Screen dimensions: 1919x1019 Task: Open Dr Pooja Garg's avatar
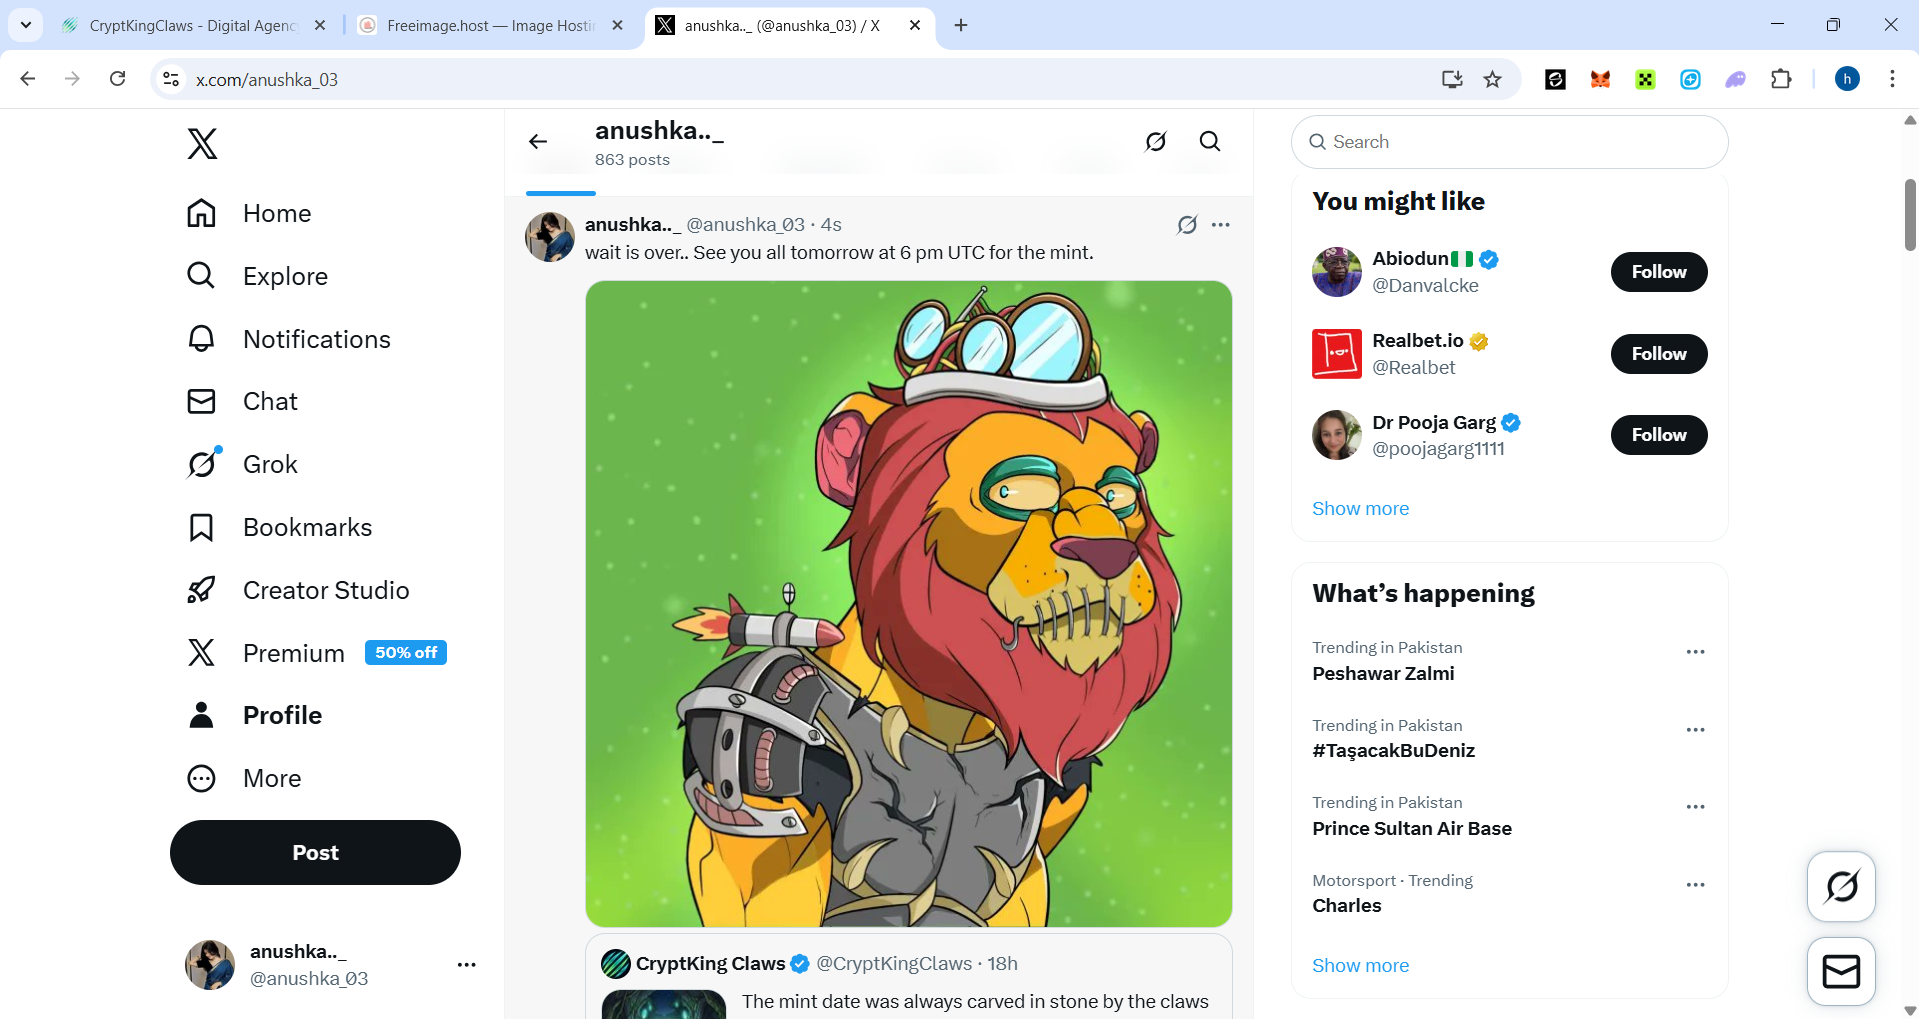tap(1337, 435)
